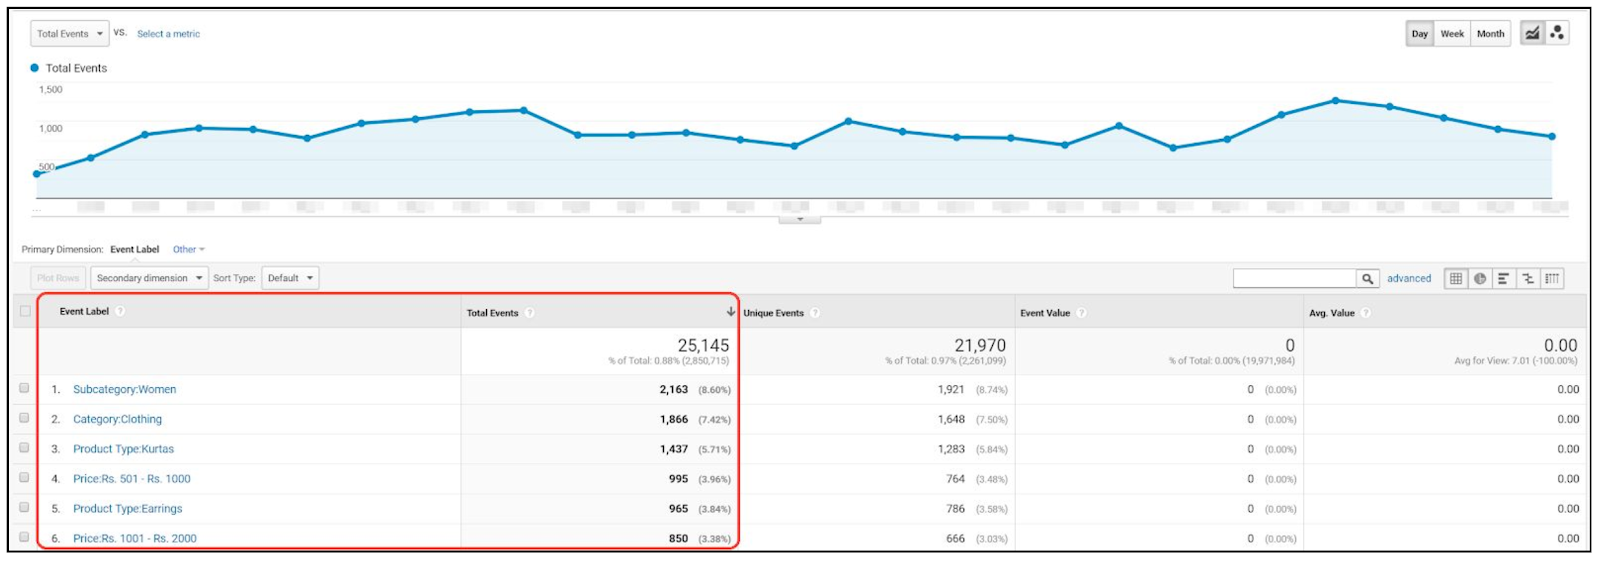
Task: Click the 1,283 unique events cell
Action: pyautogui.click(x=951, y=449)
